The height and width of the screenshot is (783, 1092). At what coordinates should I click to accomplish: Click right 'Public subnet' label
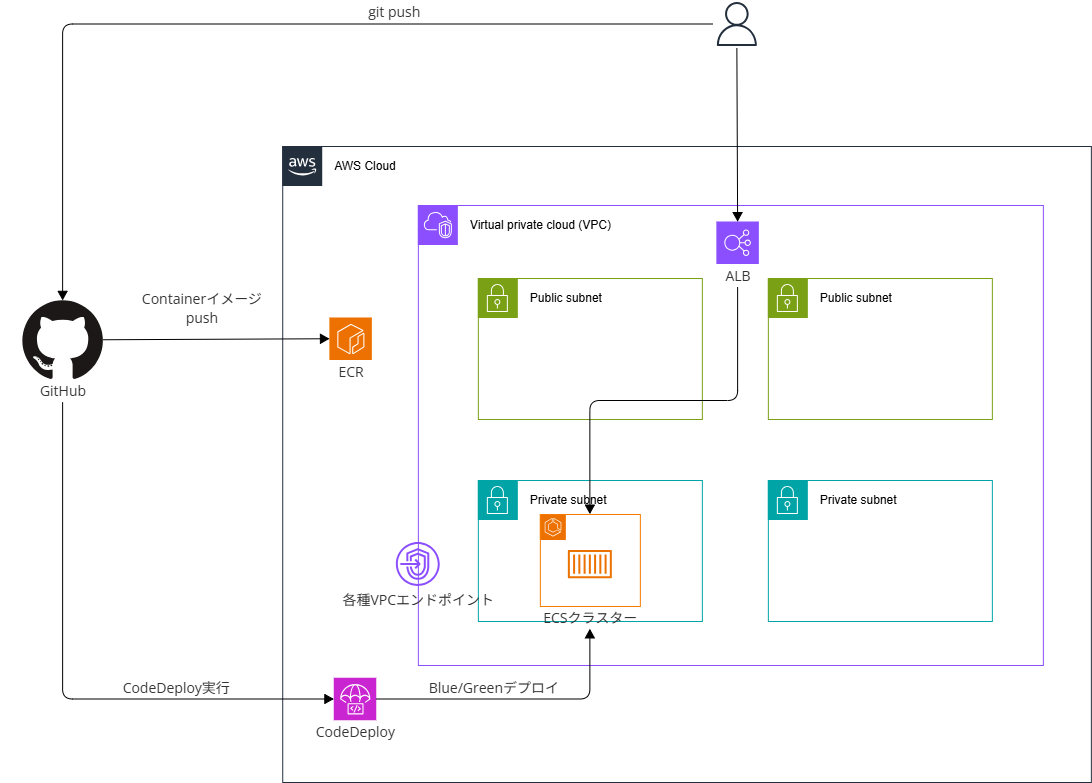click(x=856, y=297)
